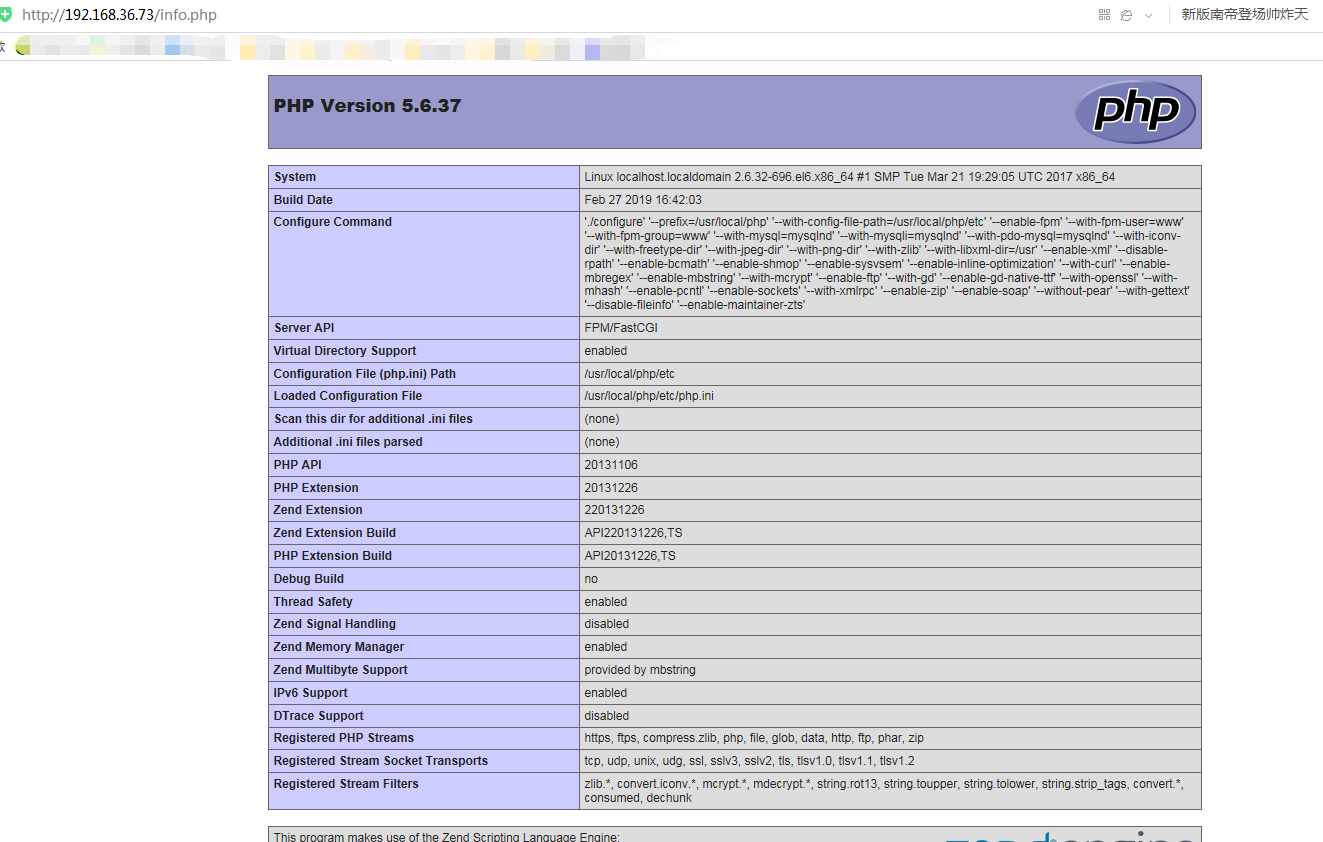The width and height of the screenshot is (1323, 842).
Task: Click the 'Registered PHP Streams' label
Action: (344, 738)
